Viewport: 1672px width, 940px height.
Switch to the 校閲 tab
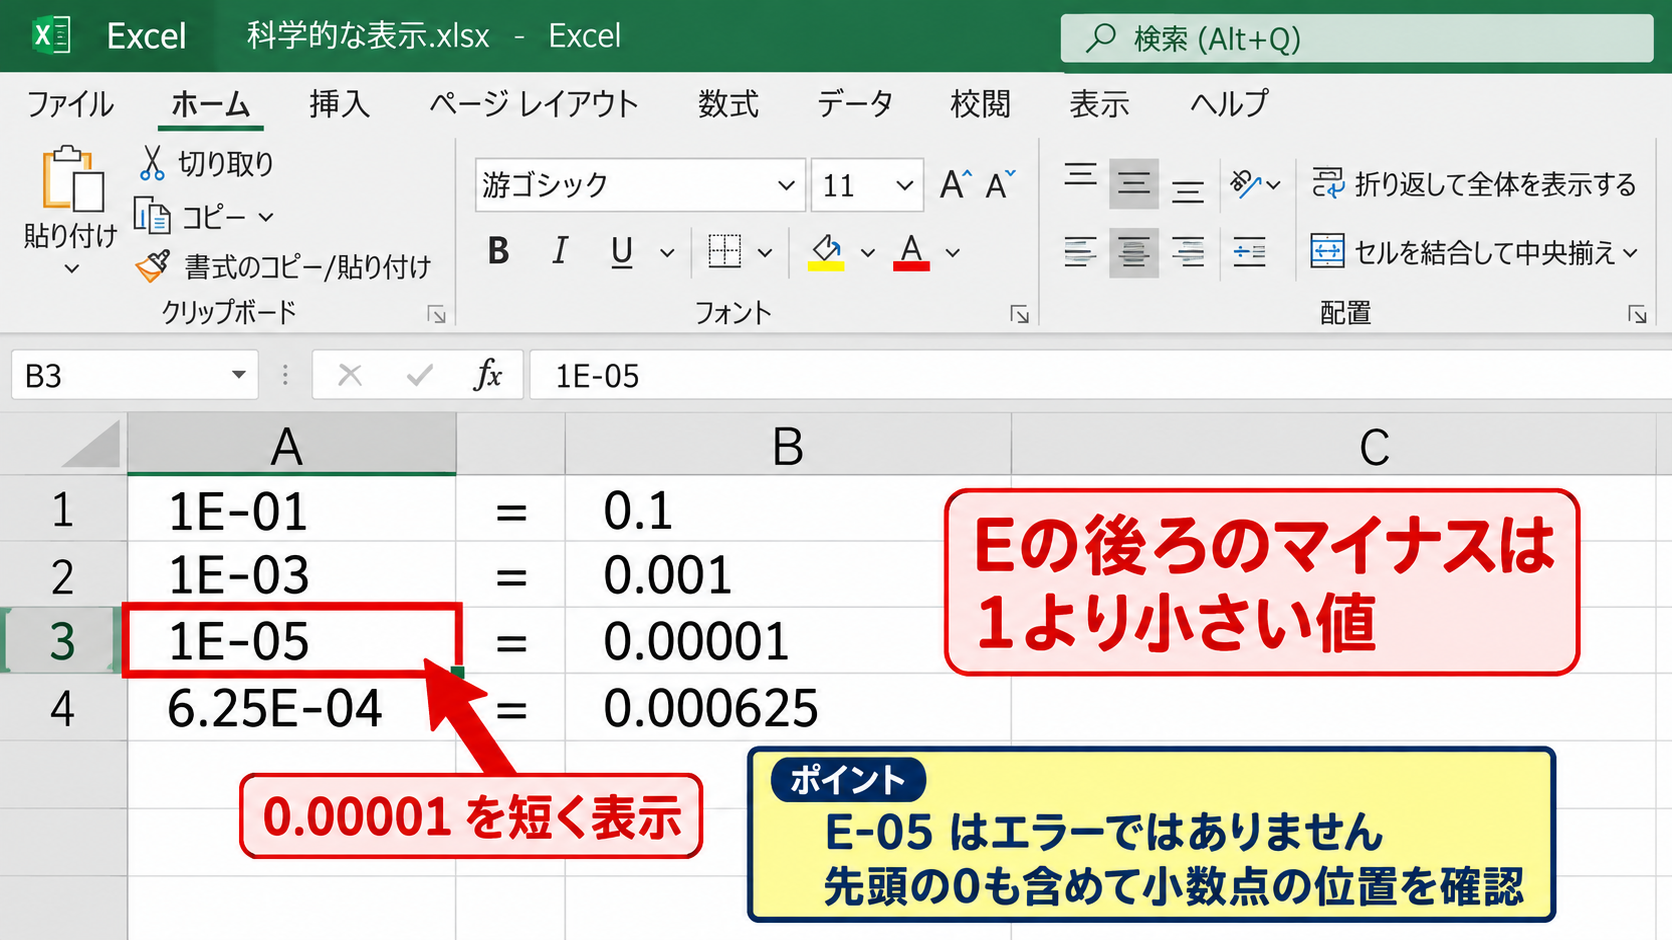click(980, 104)
